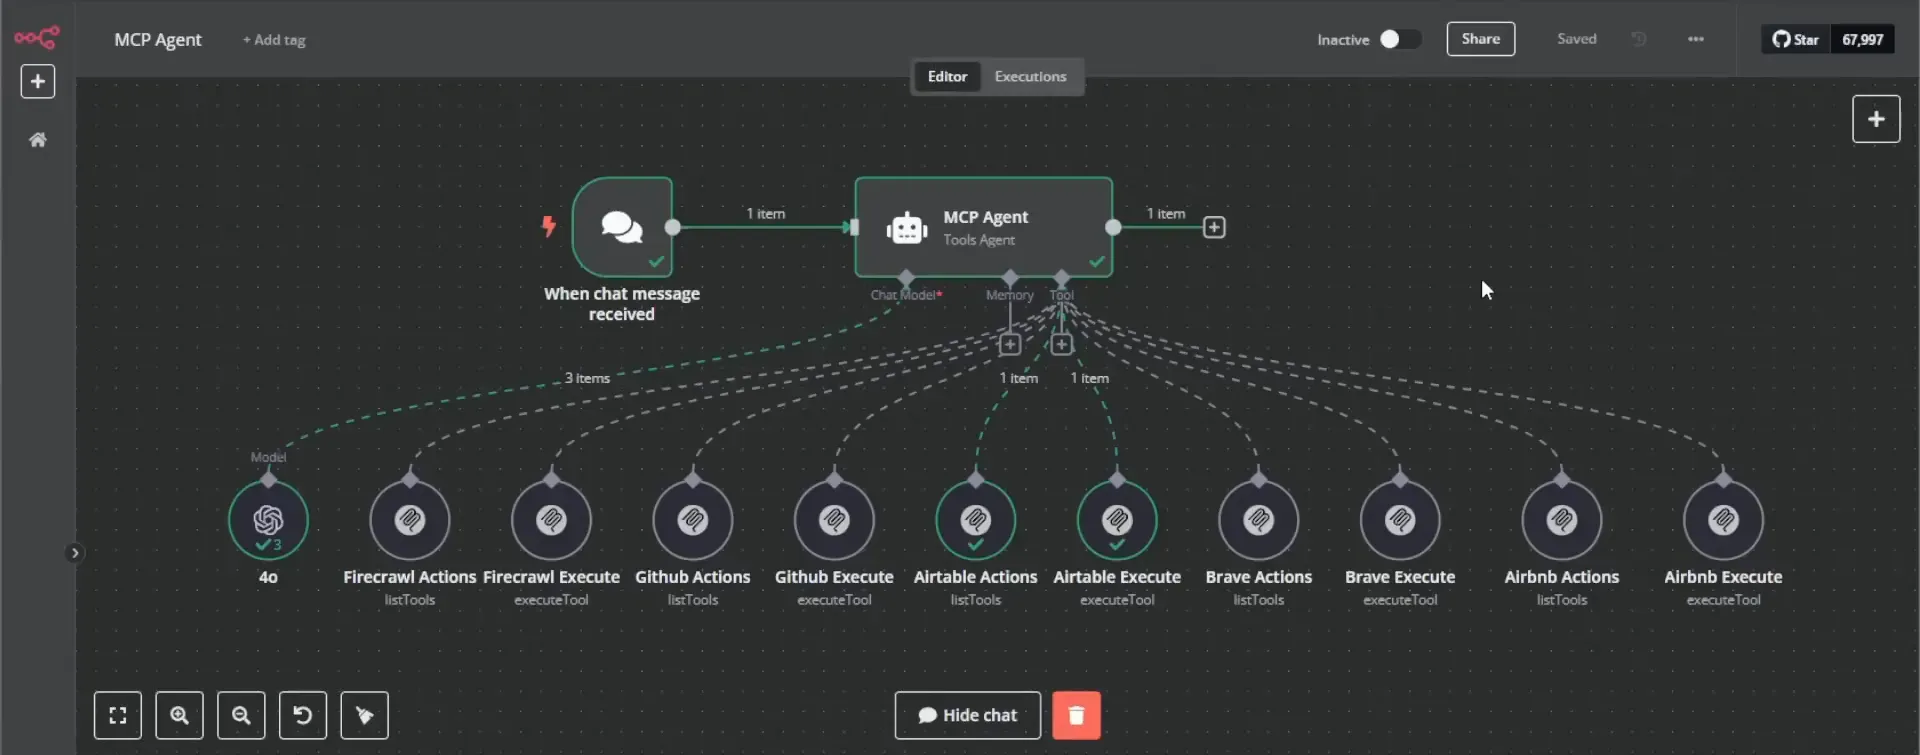This screenshot has height=755, width=1920.
Task: Expand the collapsed left sidebar chevron
Action: (x=74, y=553)
